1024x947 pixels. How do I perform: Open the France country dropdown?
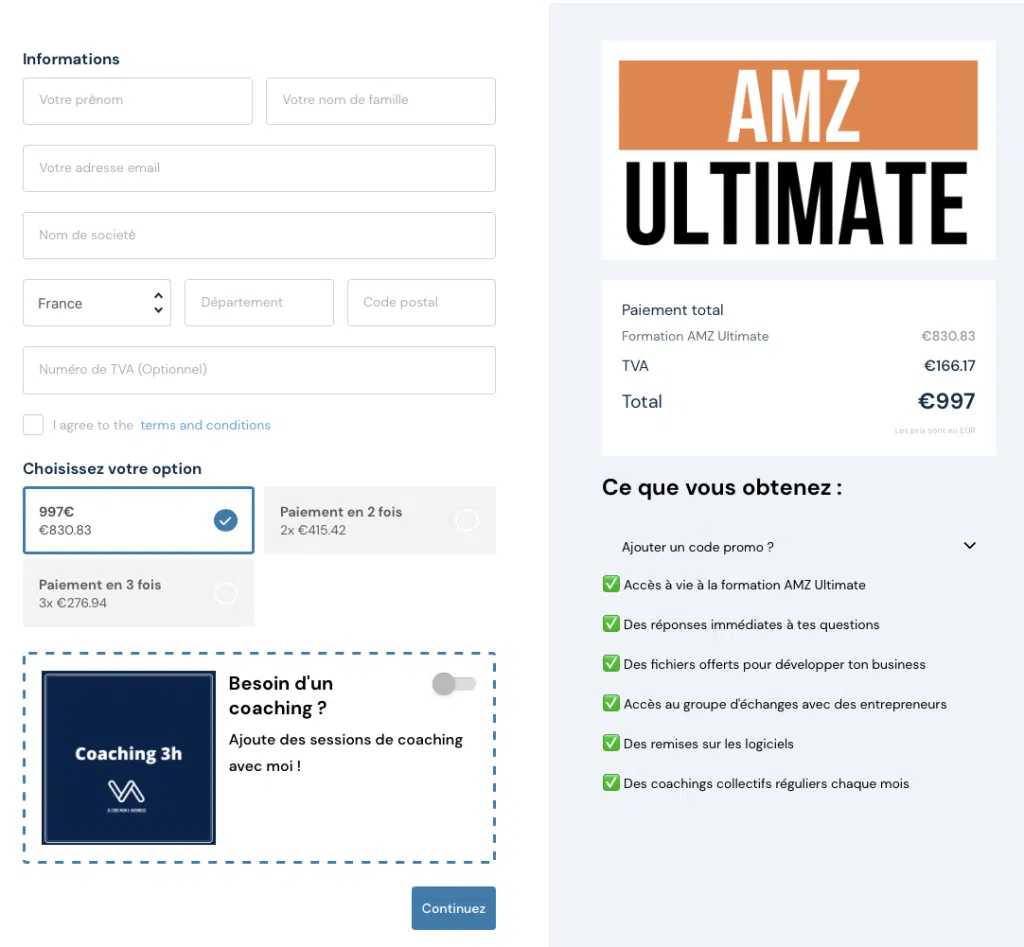pos(97,303)
